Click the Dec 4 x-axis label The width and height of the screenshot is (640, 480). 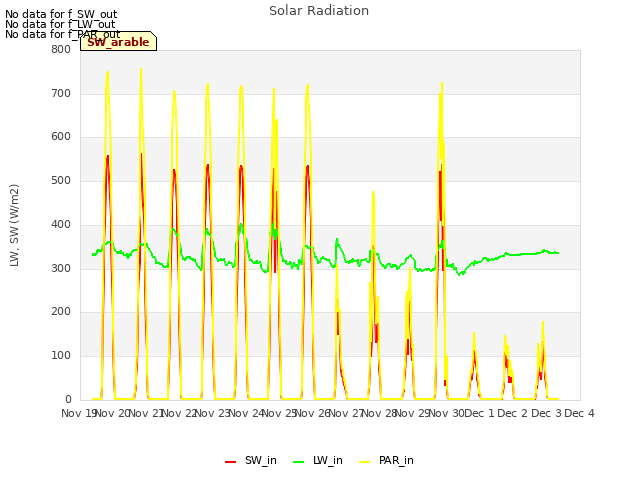pyautogui.click(x=579, y=413)
